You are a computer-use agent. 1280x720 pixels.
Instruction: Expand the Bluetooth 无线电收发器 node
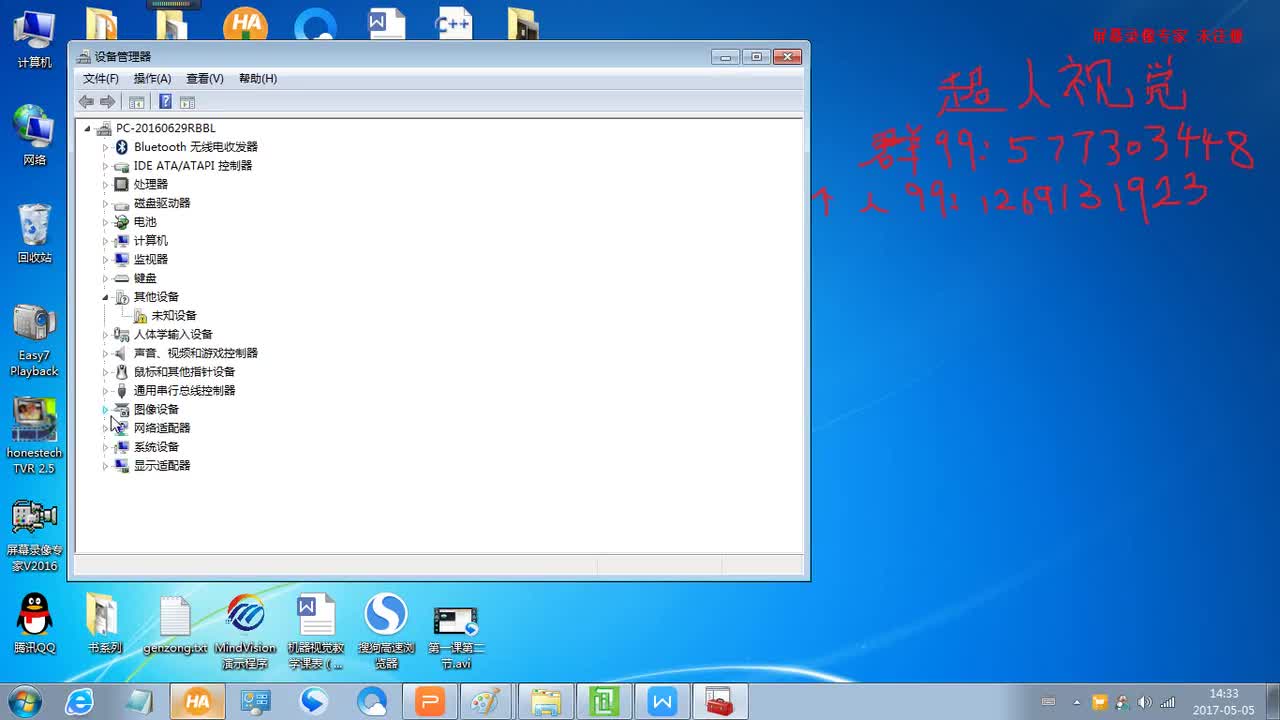click(105, 147)
